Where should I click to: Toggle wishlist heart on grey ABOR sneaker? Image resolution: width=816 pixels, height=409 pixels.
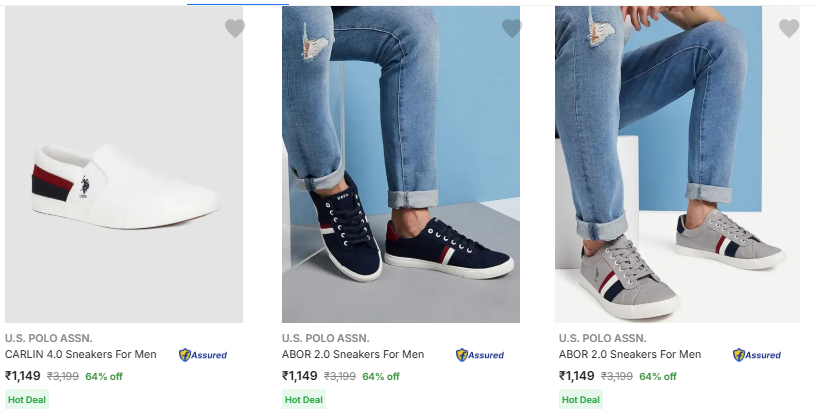(789, 29)
